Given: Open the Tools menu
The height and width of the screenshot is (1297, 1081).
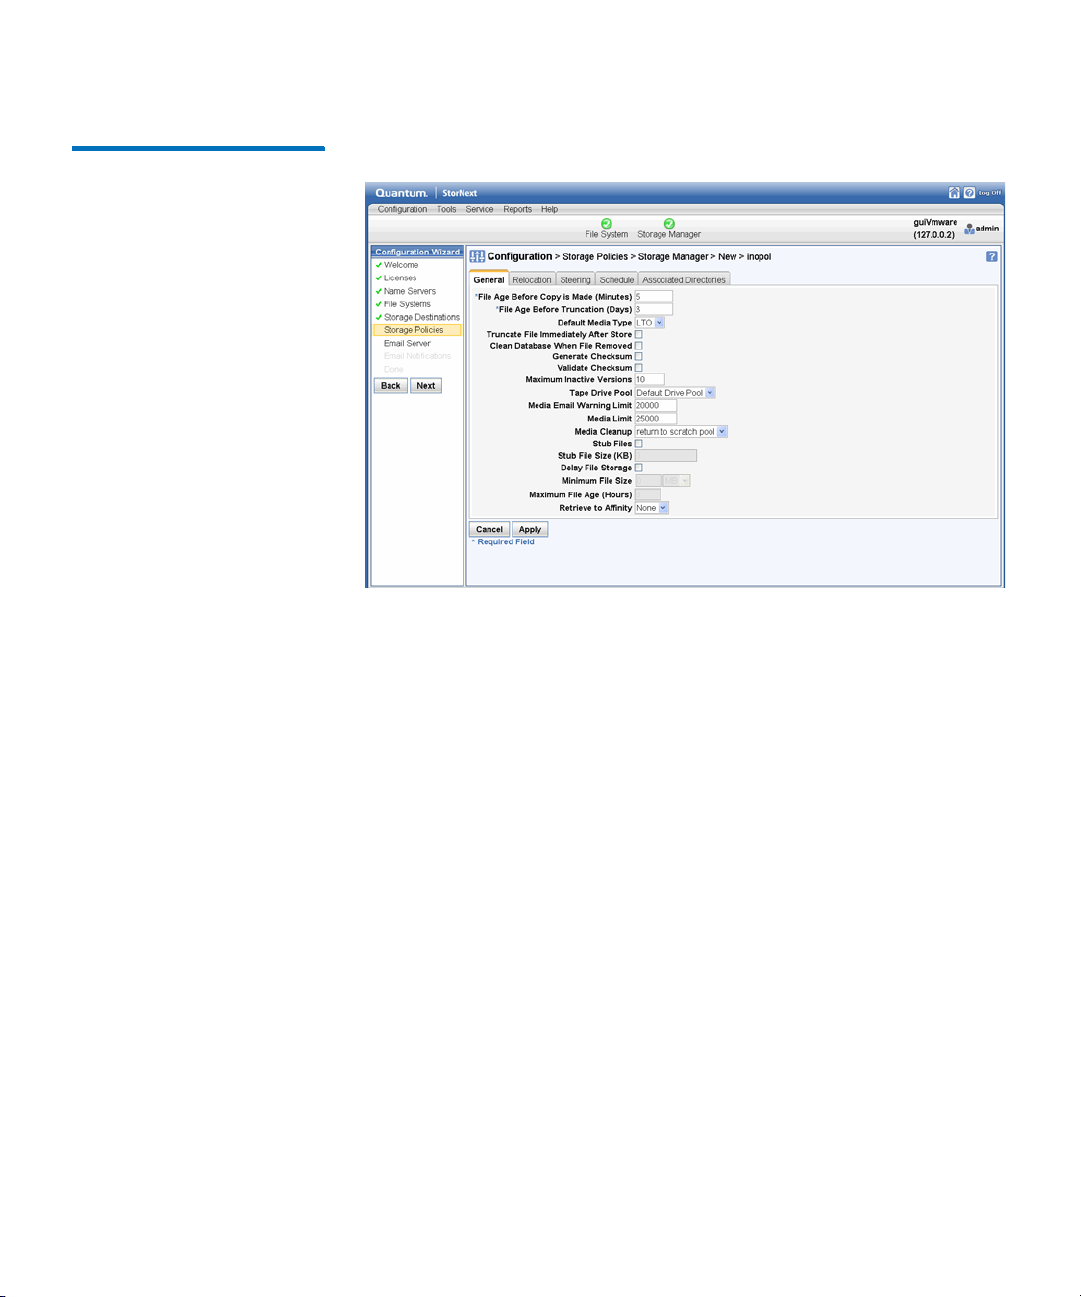Looking at the screenshot, I should (446, 209).
